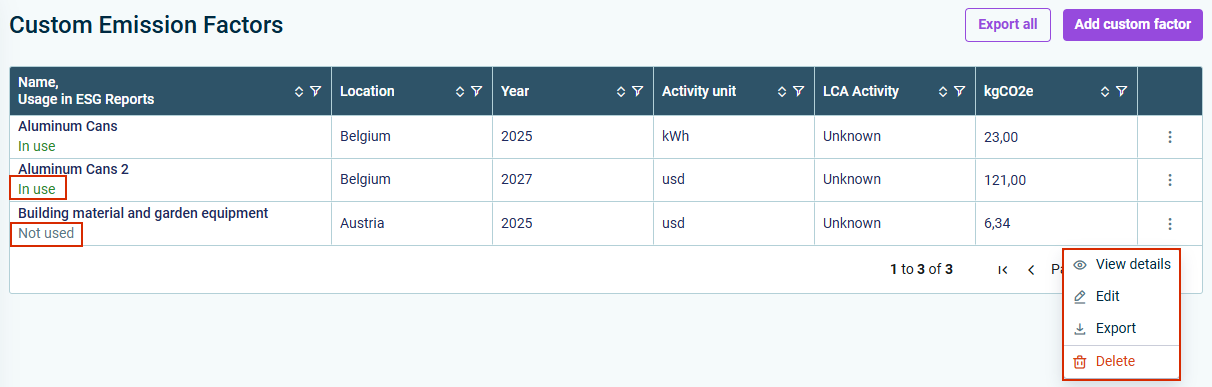Click sort arrows on Activity unit column
Viewport: 1212px width, 387px height.
(782, 91)
